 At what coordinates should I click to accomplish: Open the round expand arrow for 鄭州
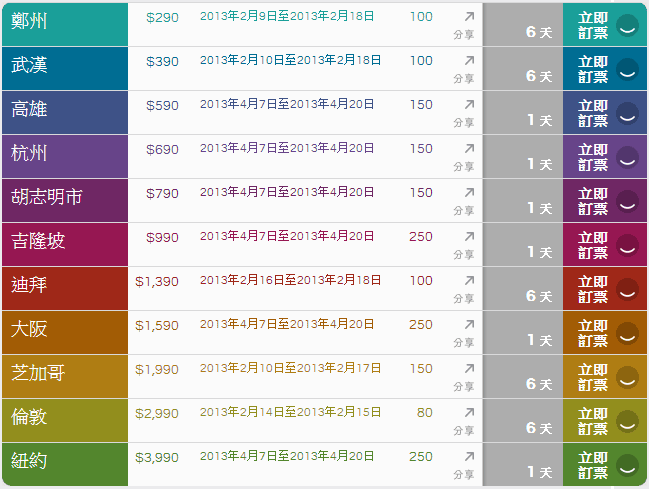click(627, 25)
